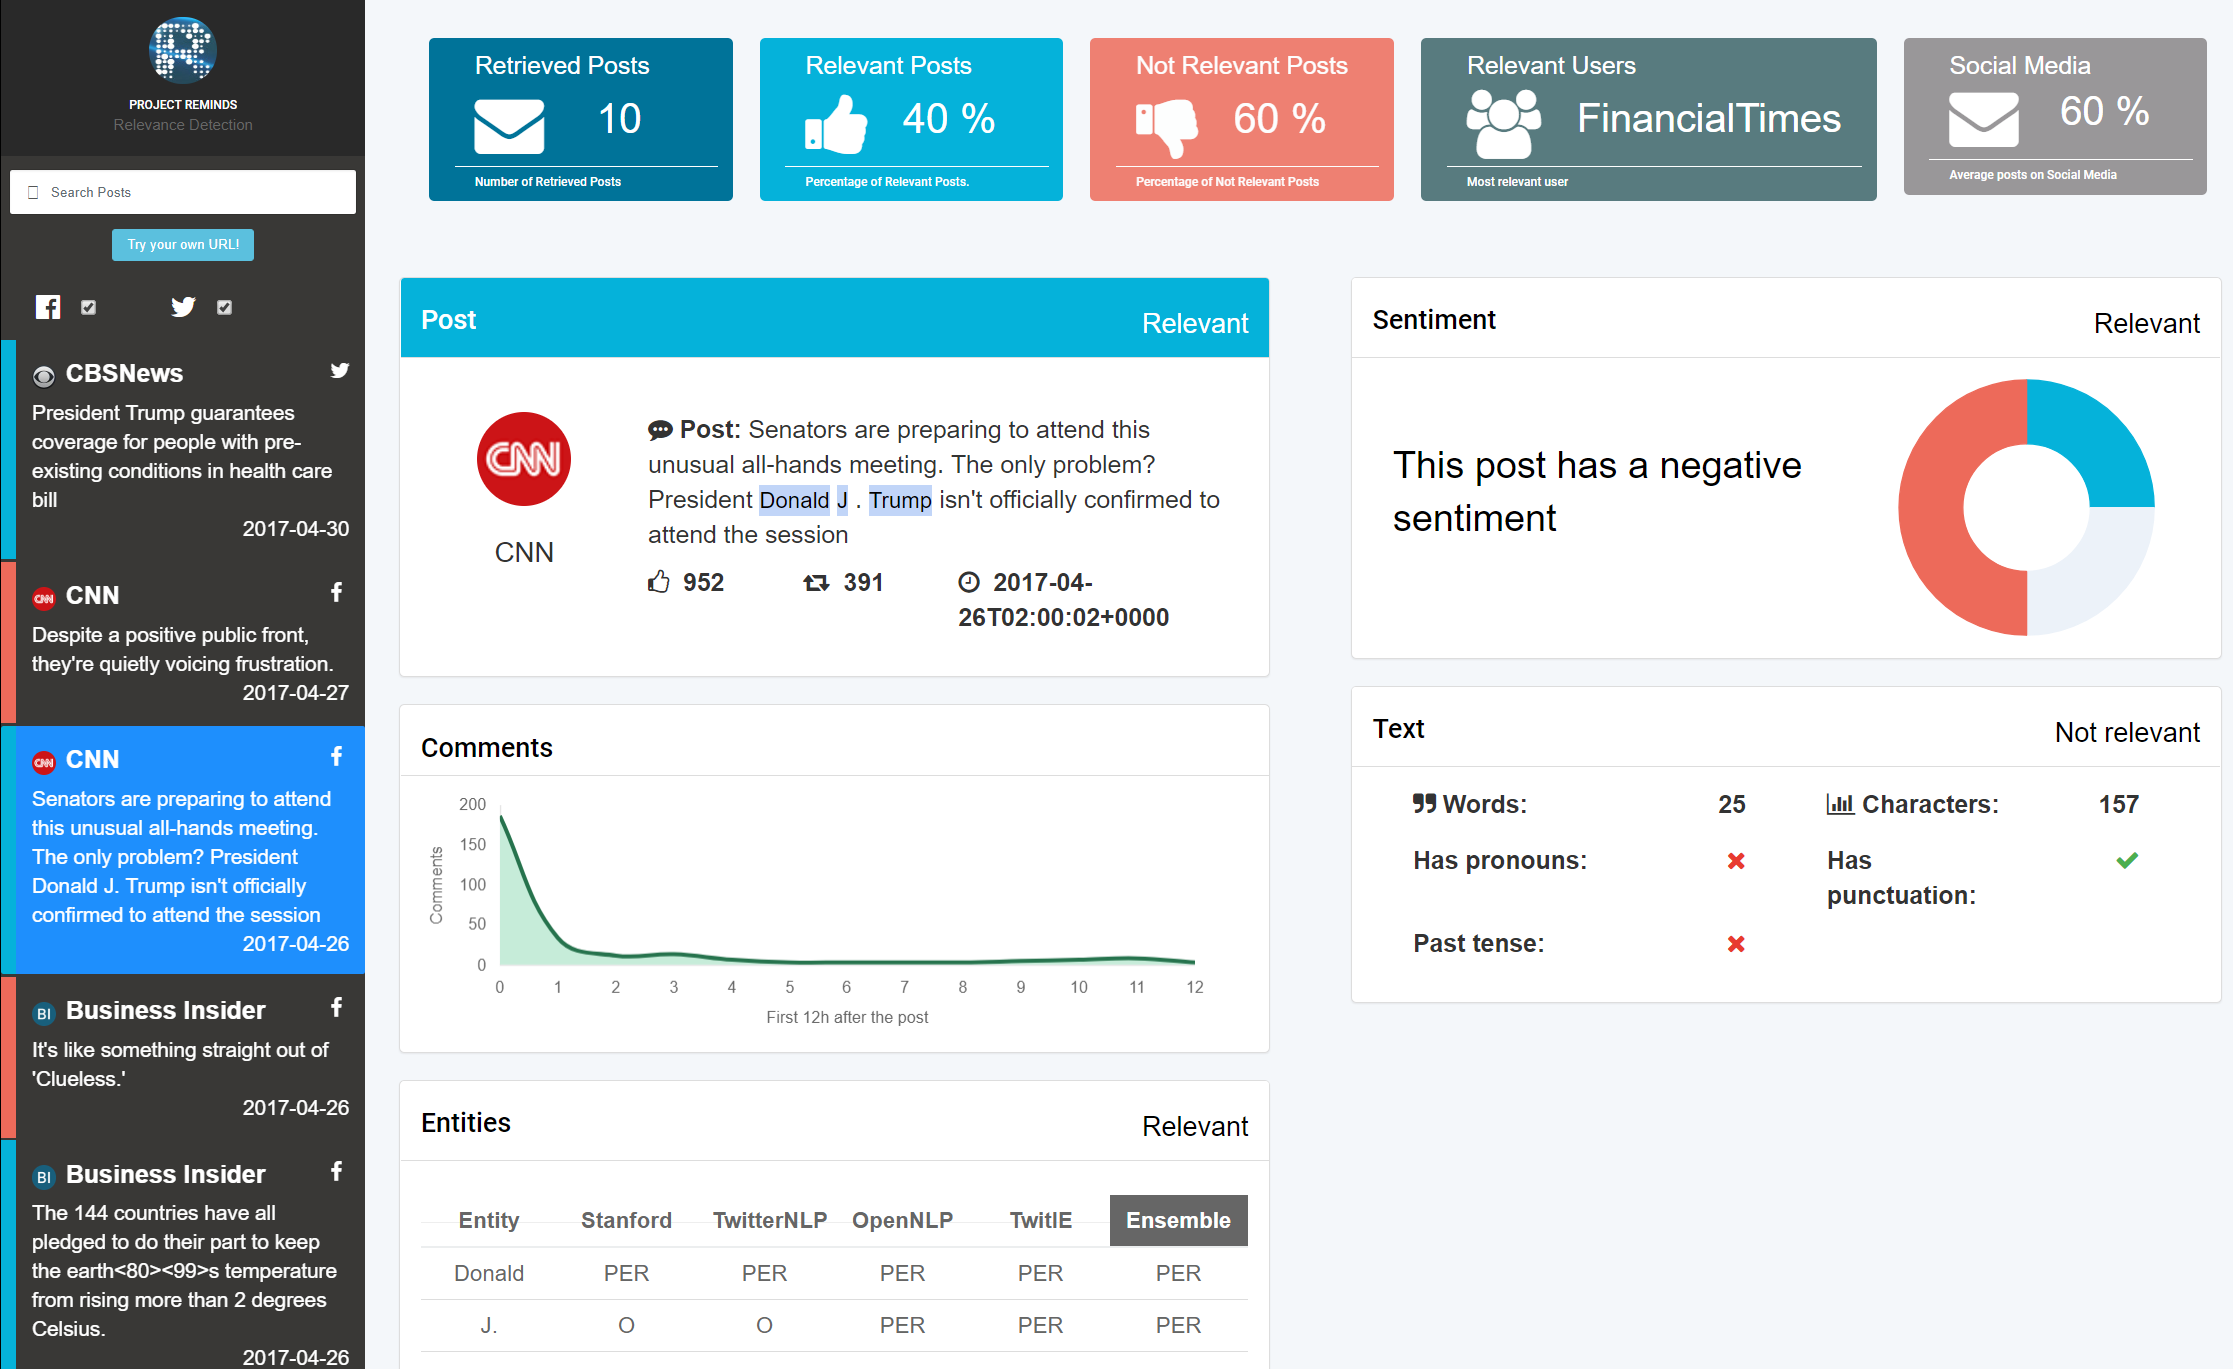The height and width of the screenshot is (1369, 2233).
Task: Click the highlighted entity 'Trump' in post
Action: (900, 500)
